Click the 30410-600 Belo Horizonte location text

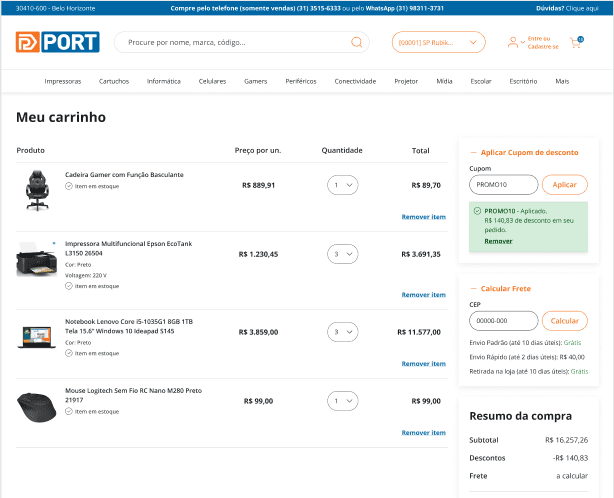click(x=56, y=8)
